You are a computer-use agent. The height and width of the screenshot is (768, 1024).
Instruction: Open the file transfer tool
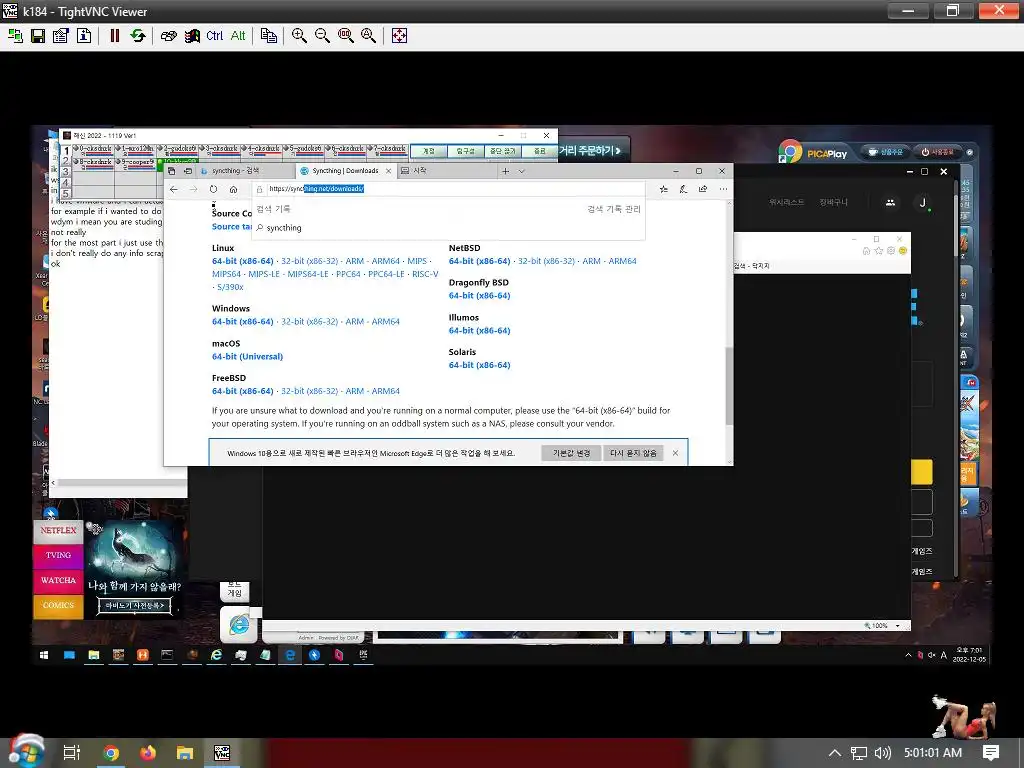268,36
